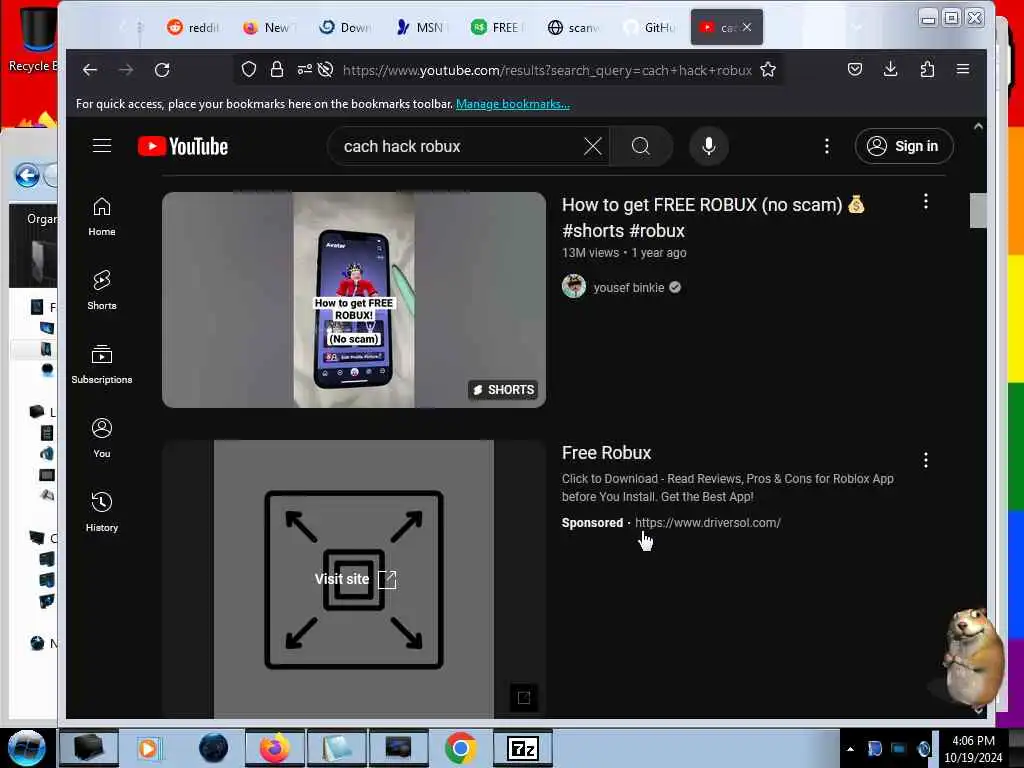Open yousef binkie channel avatar
This screenshot has height=768, width=1024.
pos(574,287)
